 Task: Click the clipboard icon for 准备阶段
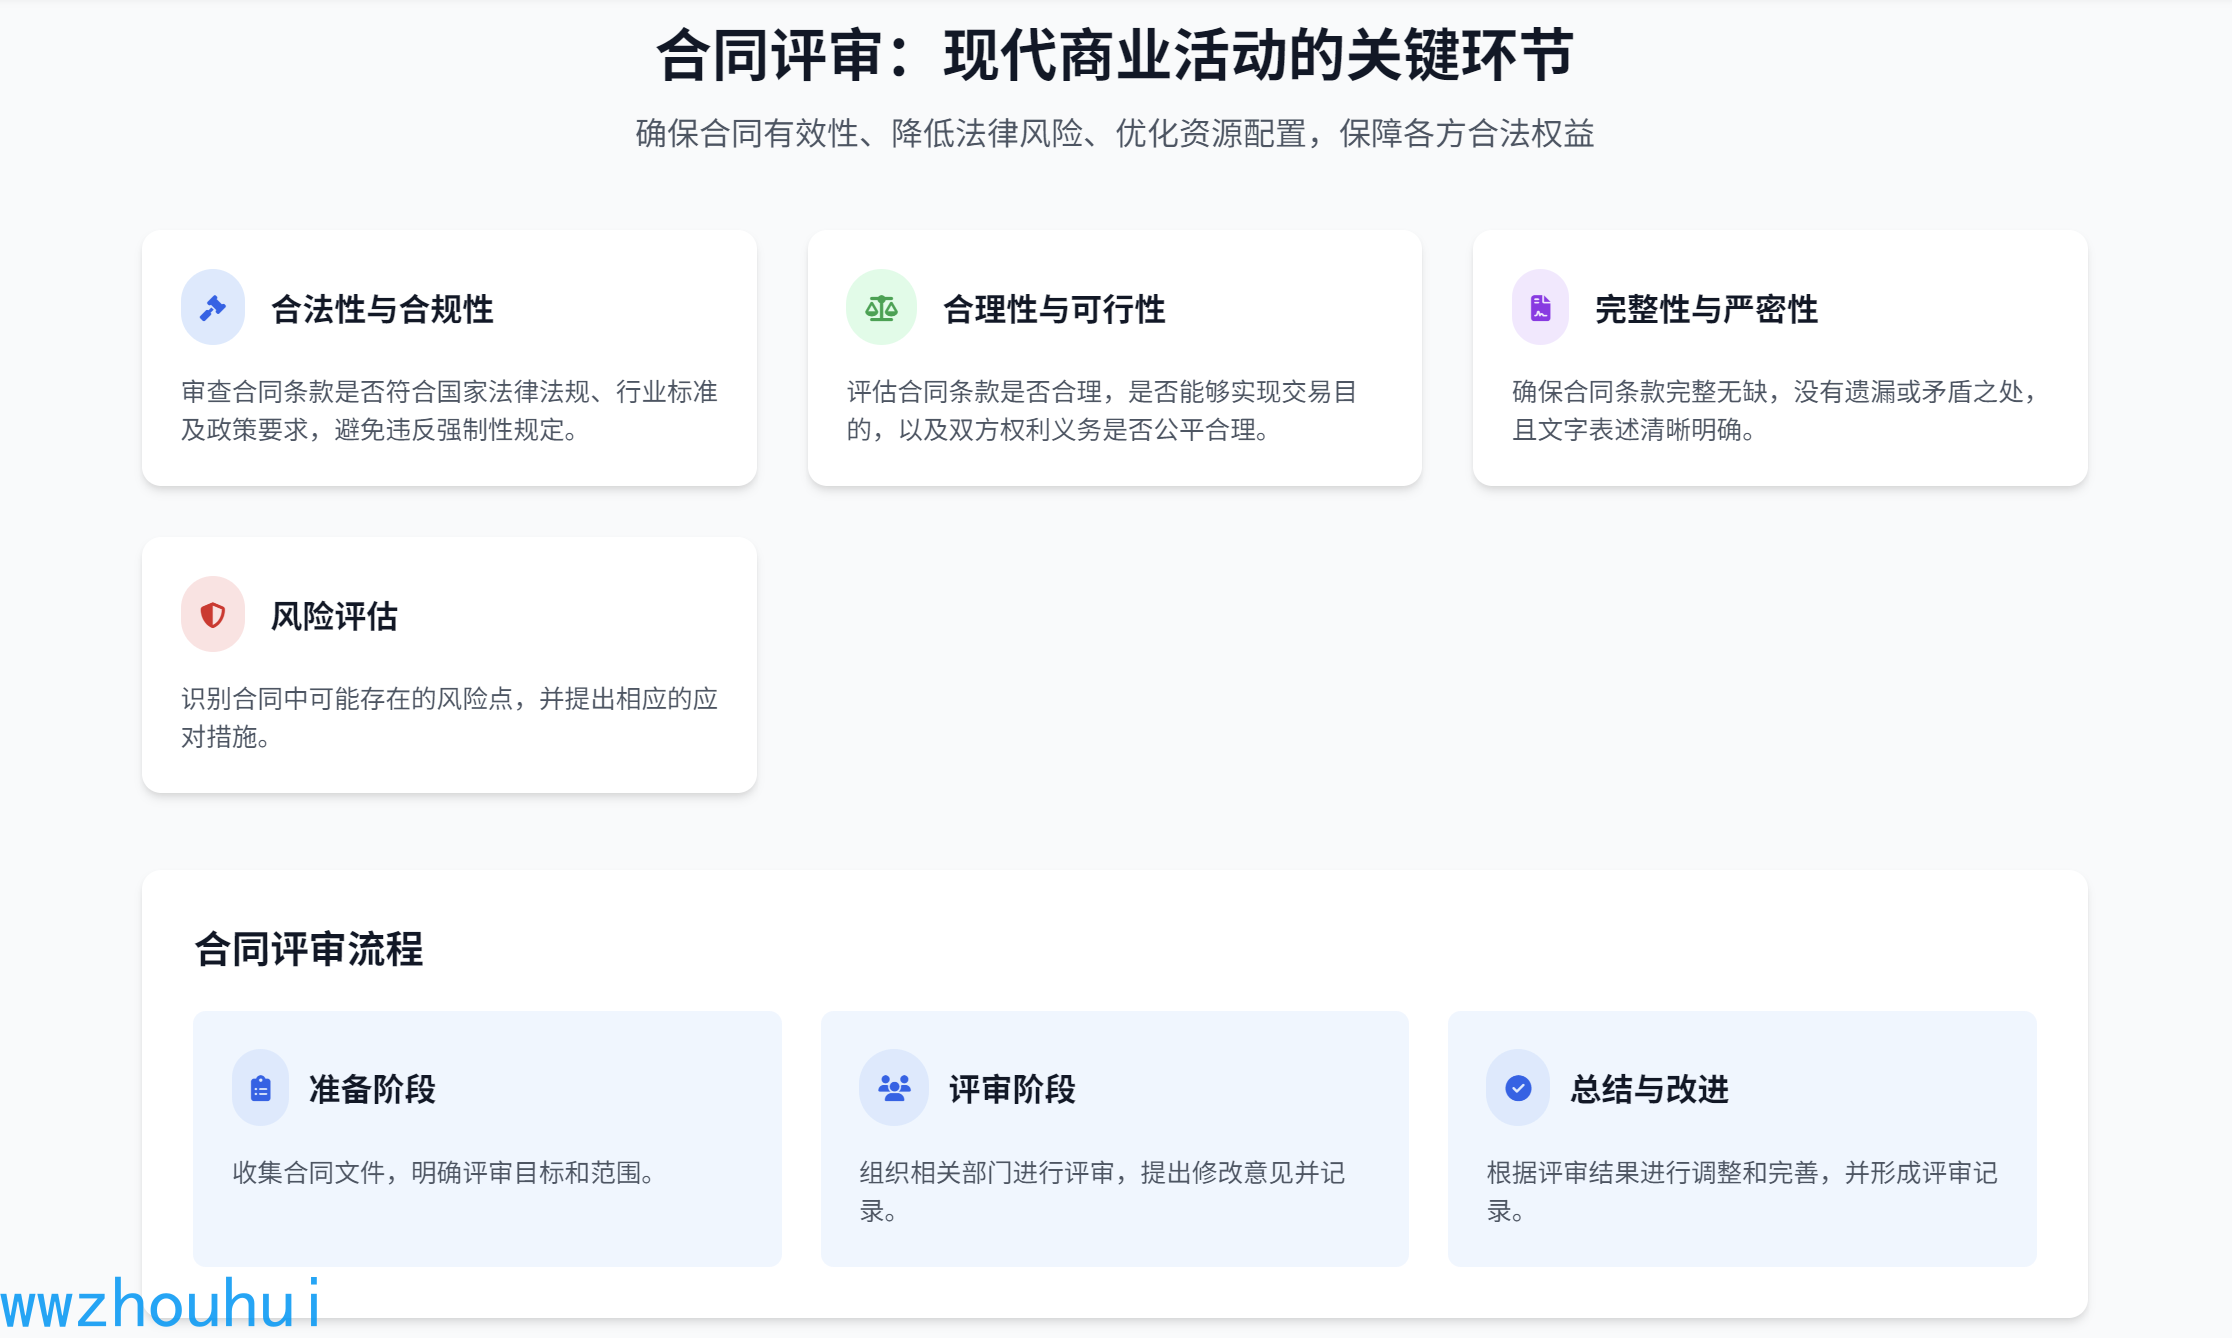[x=260, y=1088]
